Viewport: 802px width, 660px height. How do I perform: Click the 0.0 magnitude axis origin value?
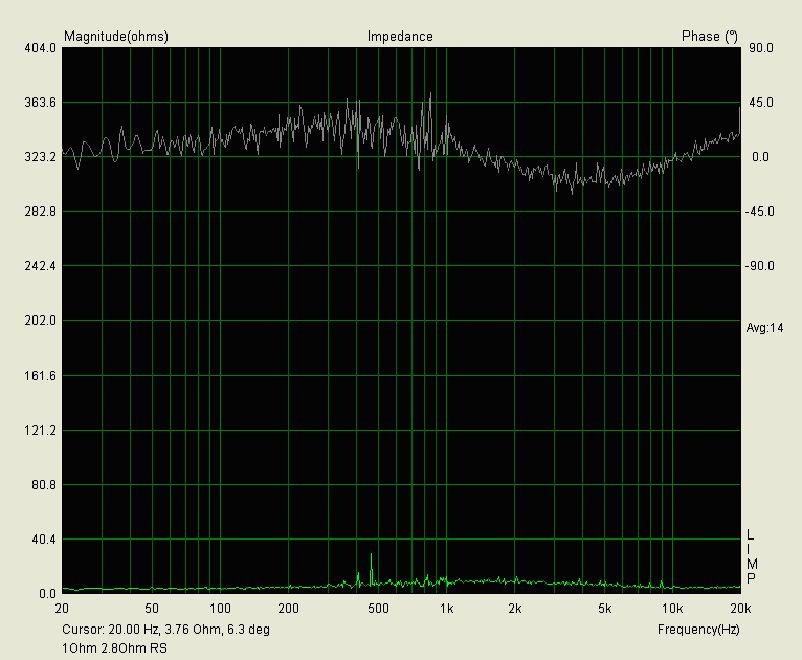[47, 594]
